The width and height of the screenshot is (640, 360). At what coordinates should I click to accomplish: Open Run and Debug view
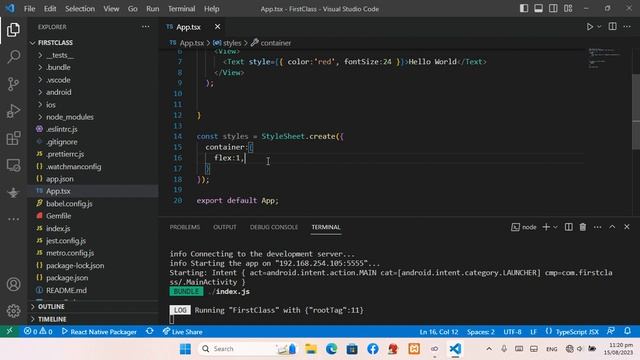pos(13,111)
